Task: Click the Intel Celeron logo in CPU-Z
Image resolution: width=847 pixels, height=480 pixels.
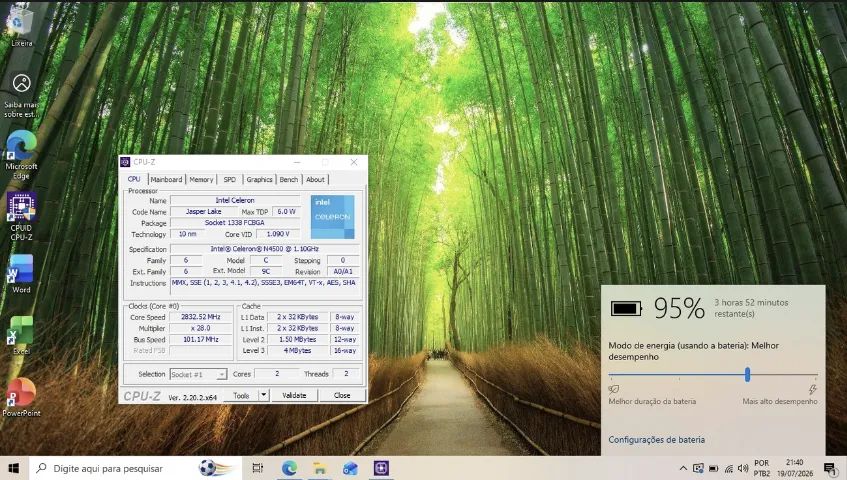Action: point(333,217)
